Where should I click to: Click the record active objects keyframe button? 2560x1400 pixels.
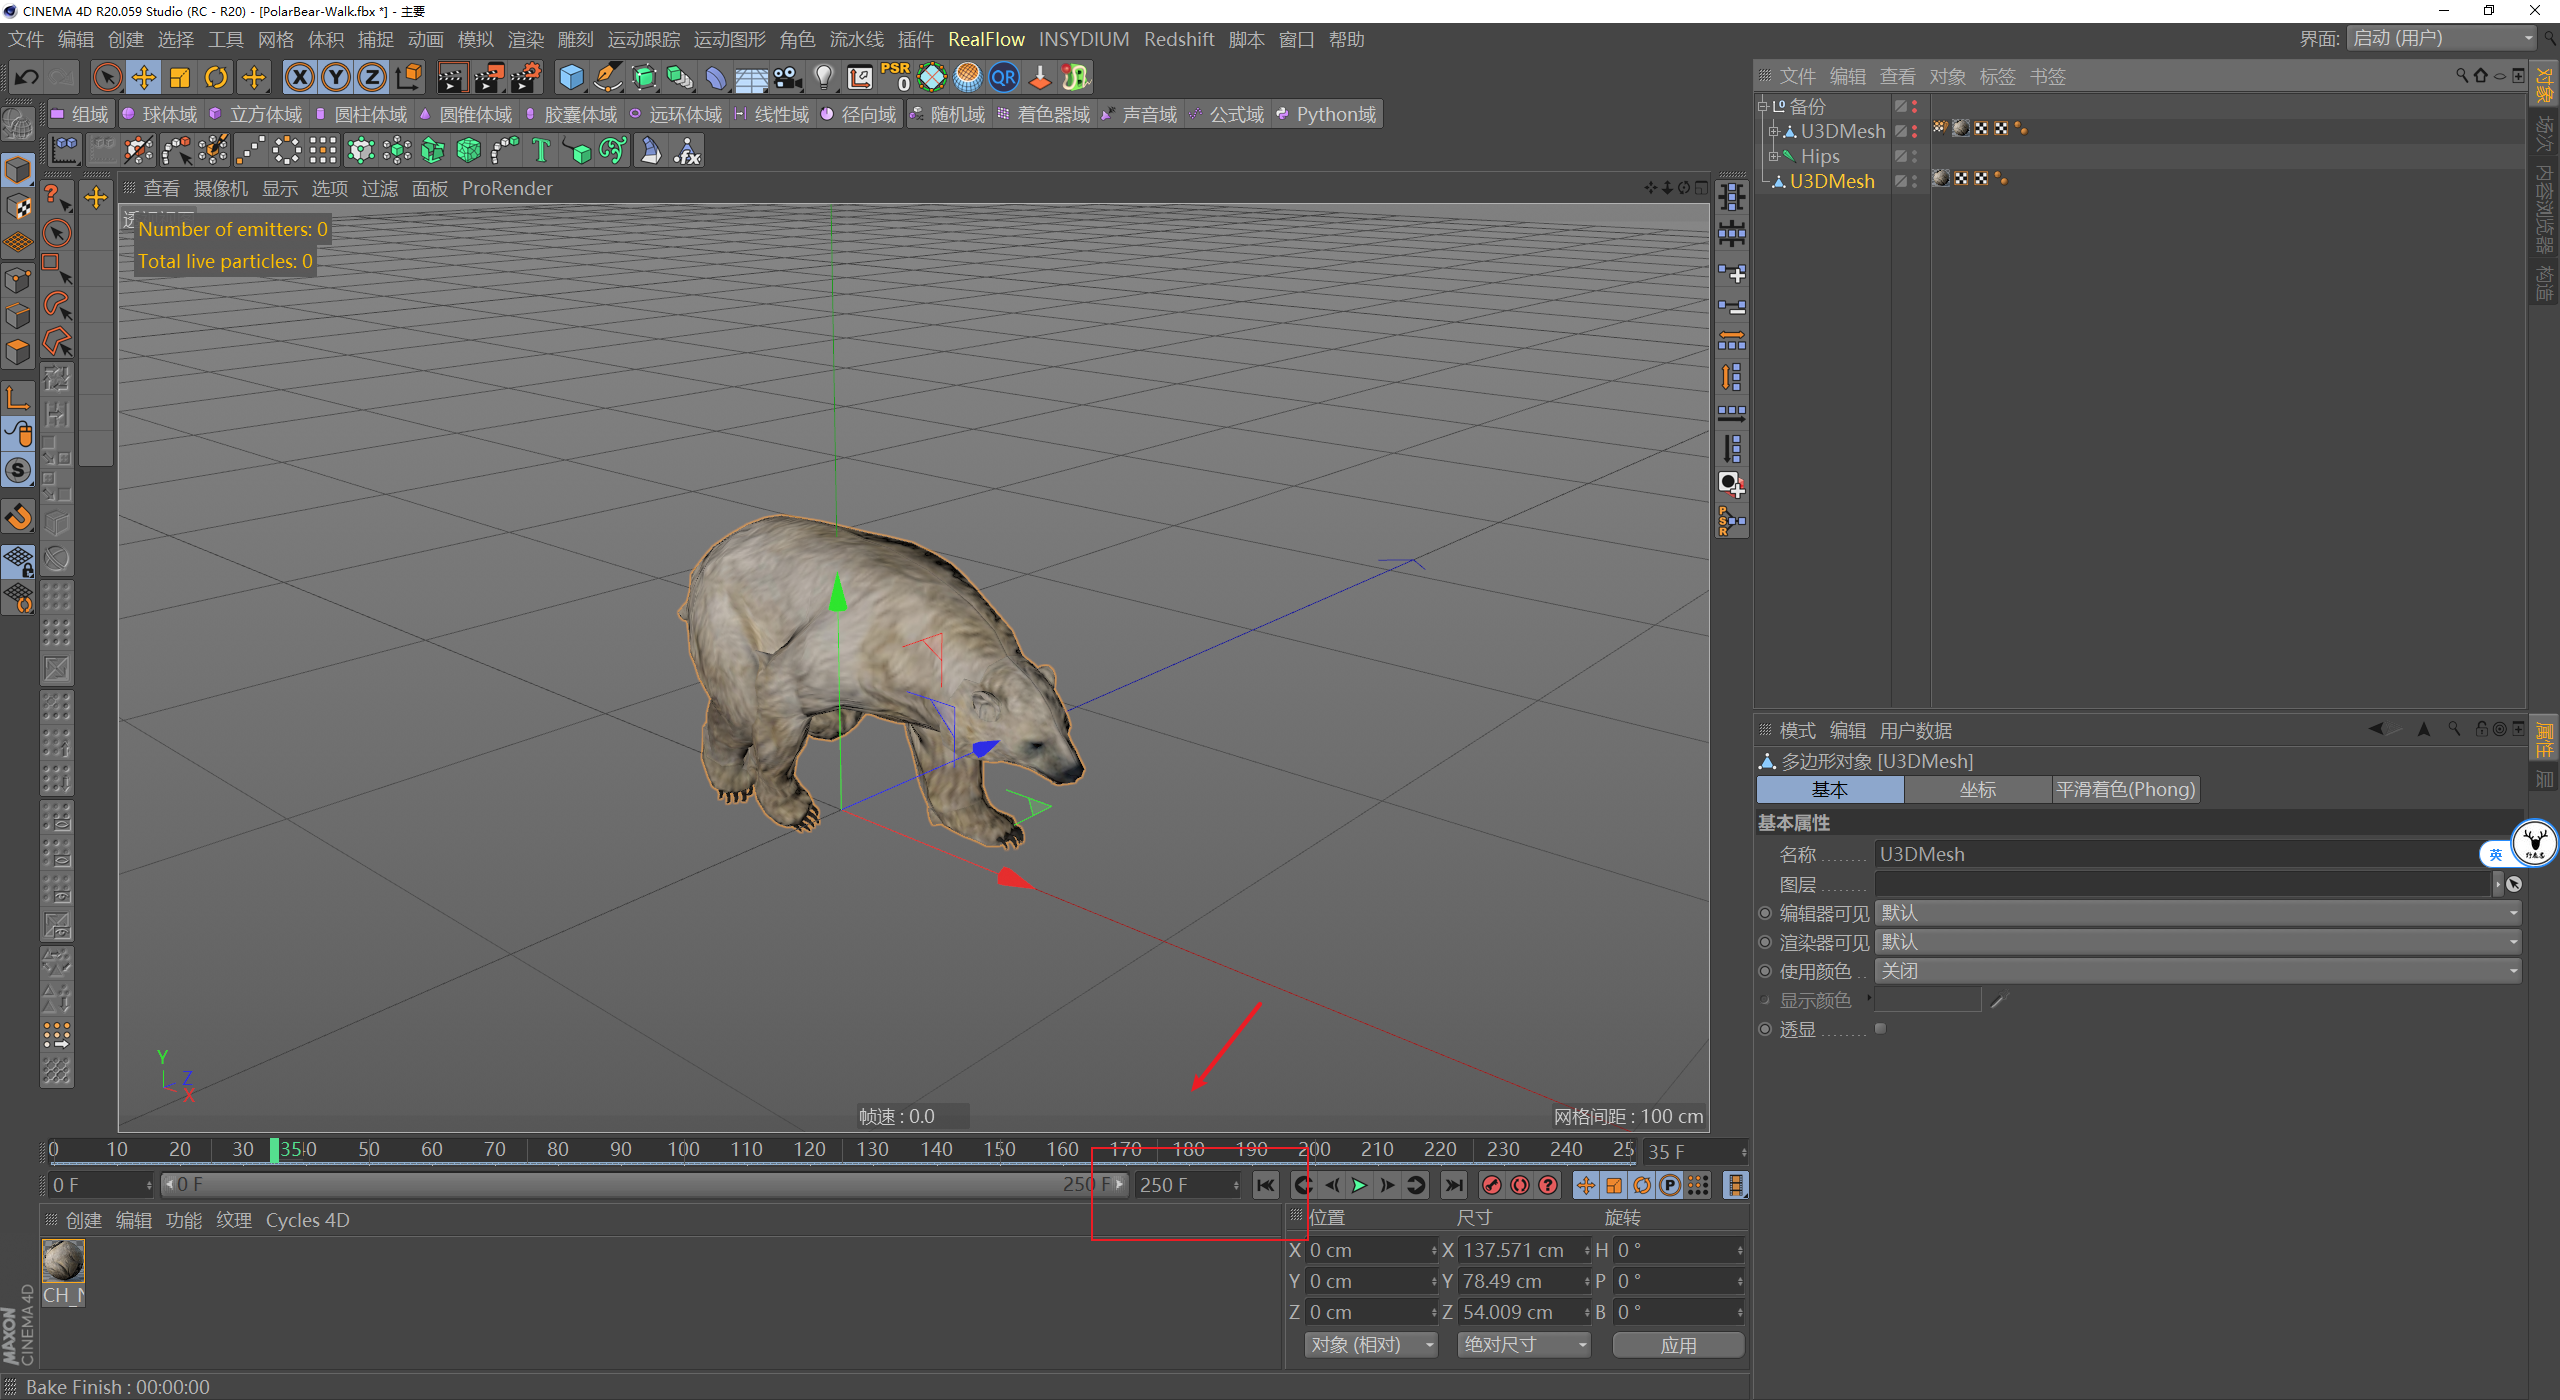(x=1491, y=1185)
